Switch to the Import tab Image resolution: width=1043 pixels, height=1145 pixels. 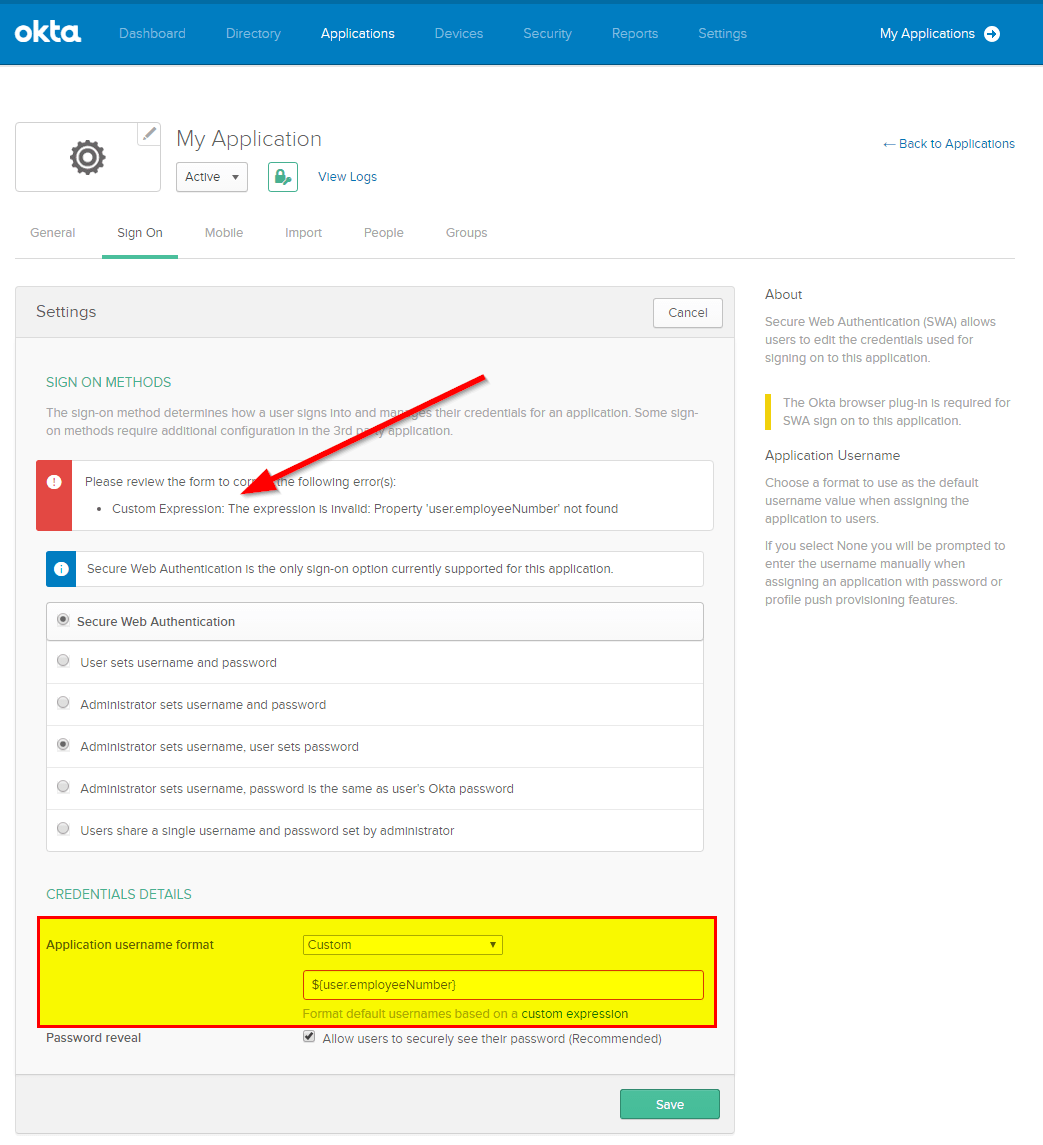(x=303, y=233)
